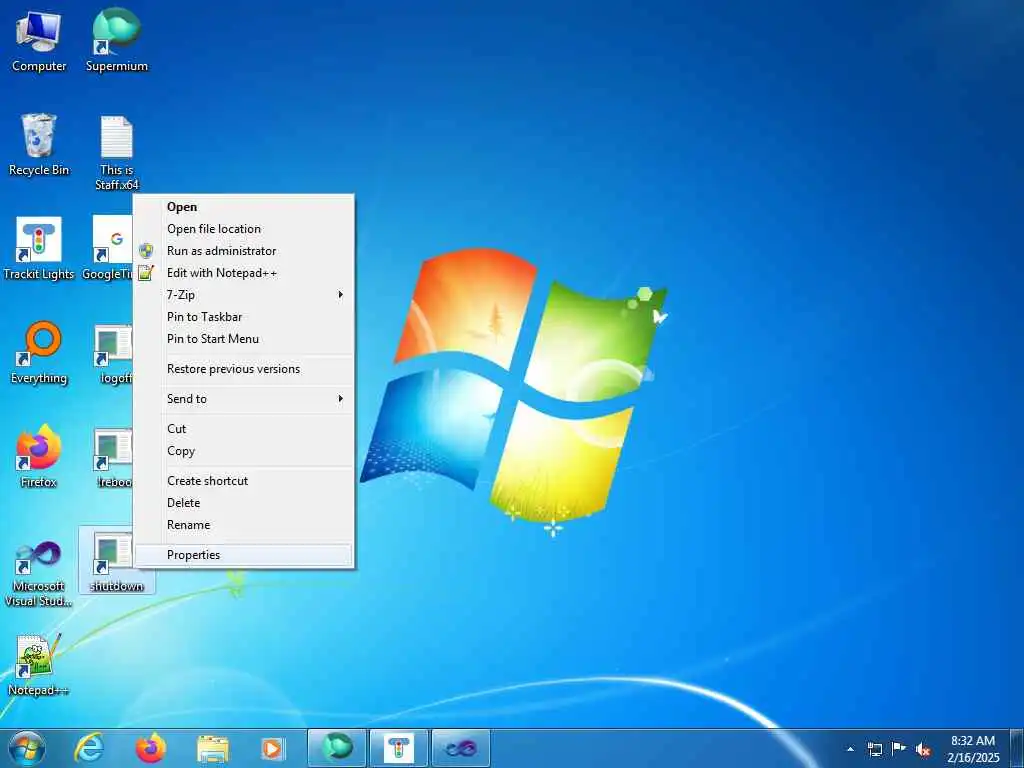Switch to Supermium in the taskbar

[337, 748]
